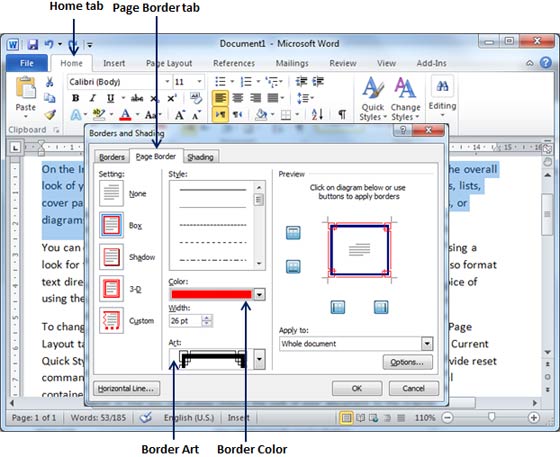Click the Horizontal Line... button

click(x=126, y=388)
